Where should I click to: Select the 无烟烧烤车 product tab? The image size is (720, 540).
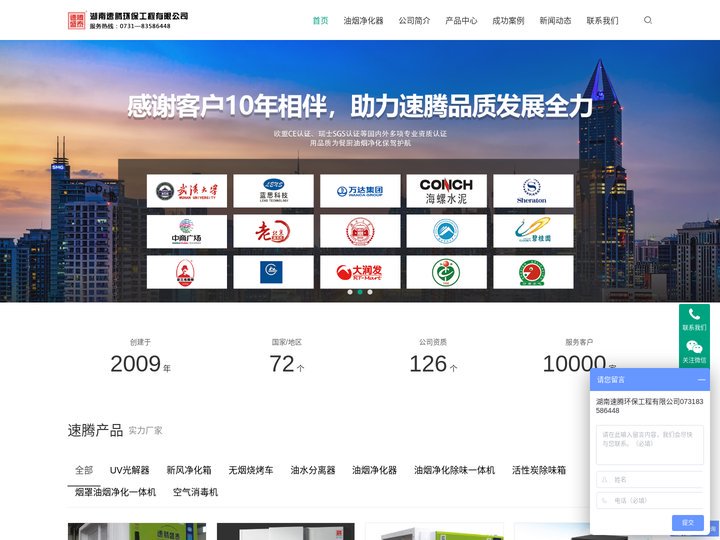click(251, 470)
